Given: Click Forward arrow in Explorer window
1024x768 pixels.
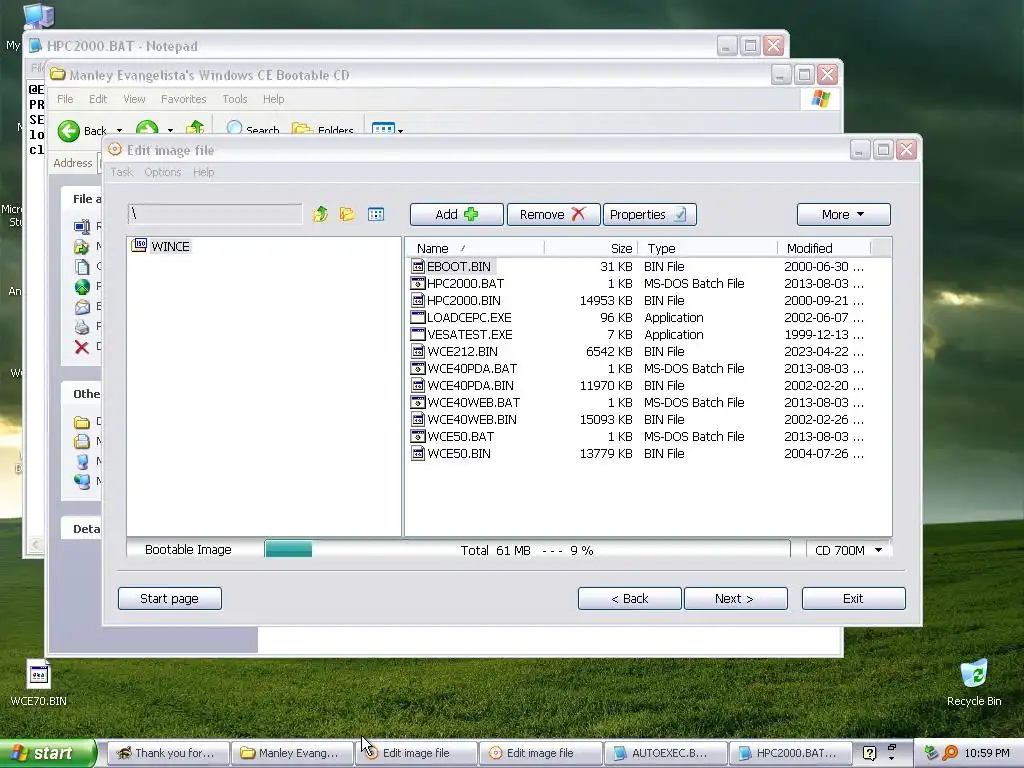Looking at the screenshot, I should point(147,129).
